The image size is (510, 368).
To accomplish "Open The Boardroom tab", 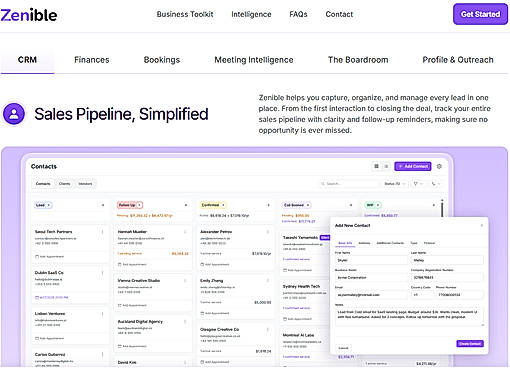I will (x=358, y=60).
